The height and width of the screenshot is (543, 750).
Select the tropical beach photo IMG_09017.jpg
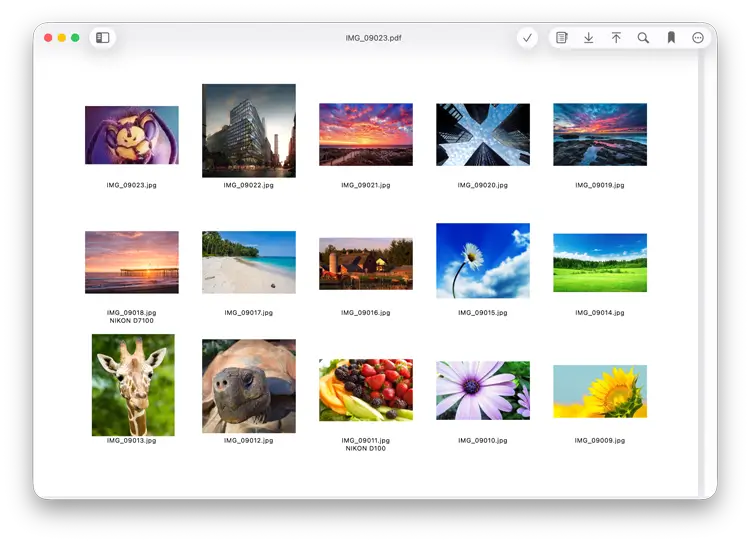[x=249, y=262]
